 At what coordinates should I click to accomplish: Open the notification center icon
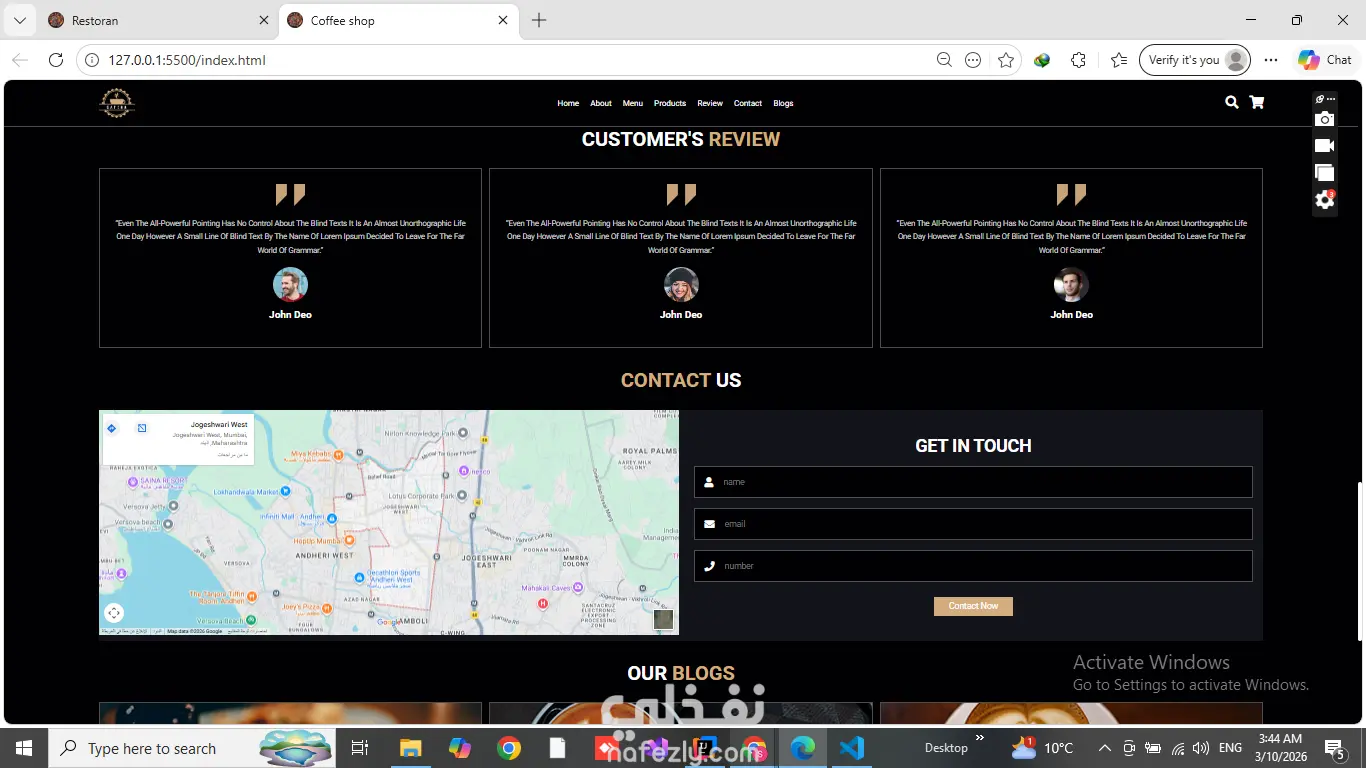tap(1334, 748)
